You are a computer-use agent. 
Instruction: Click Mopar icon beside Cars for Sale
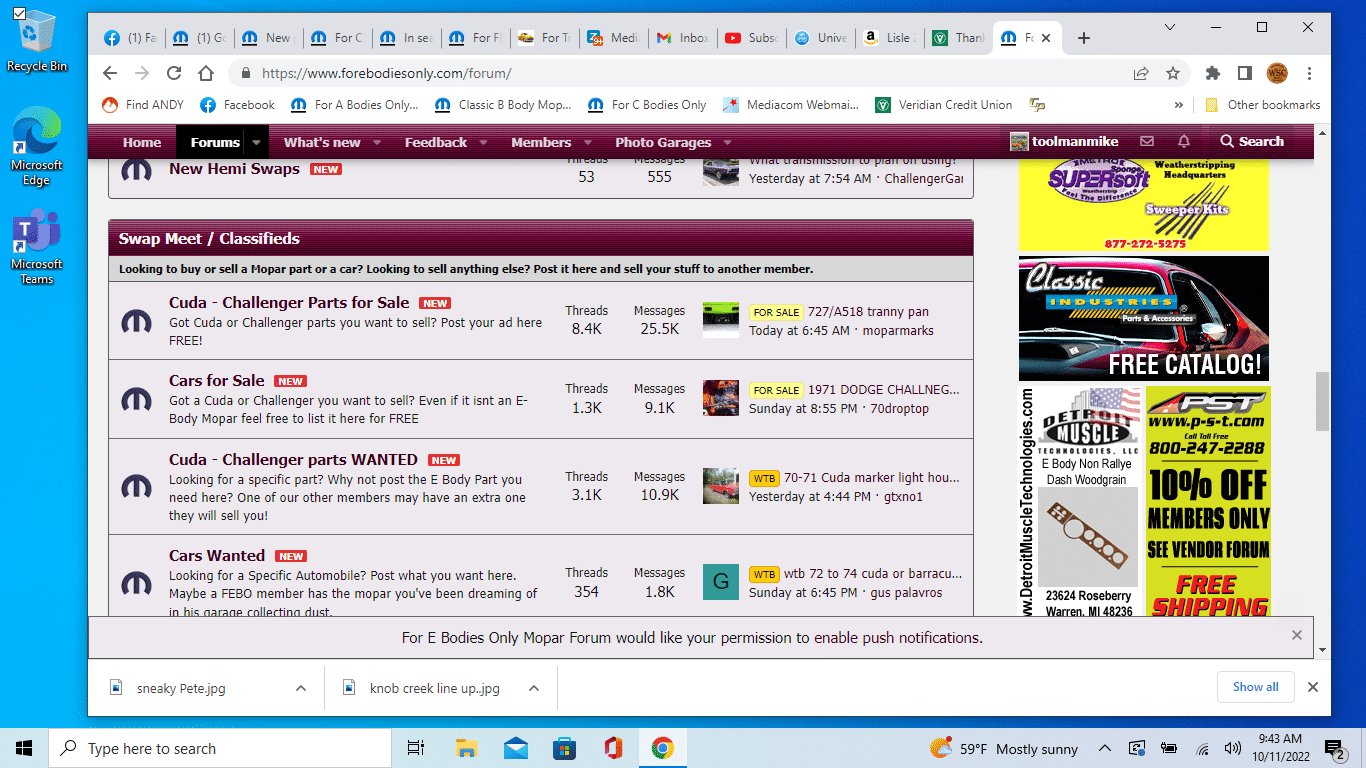click(x=136, y=400)
